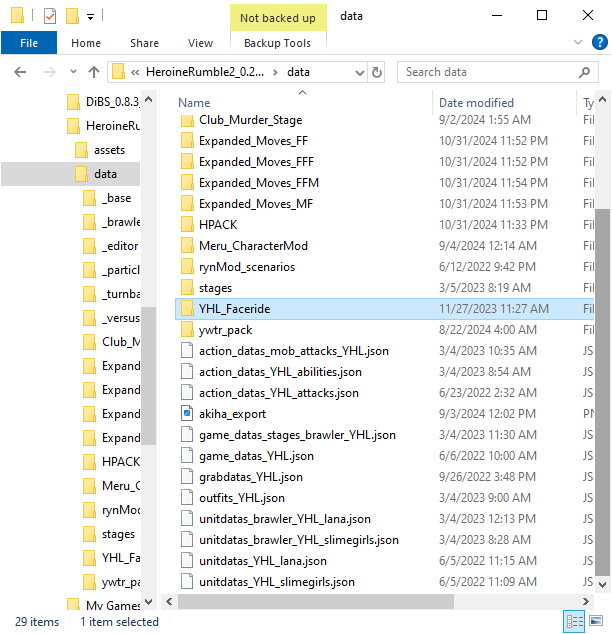
Task: Select the akiha_export image file
Action: pos(232,414)
